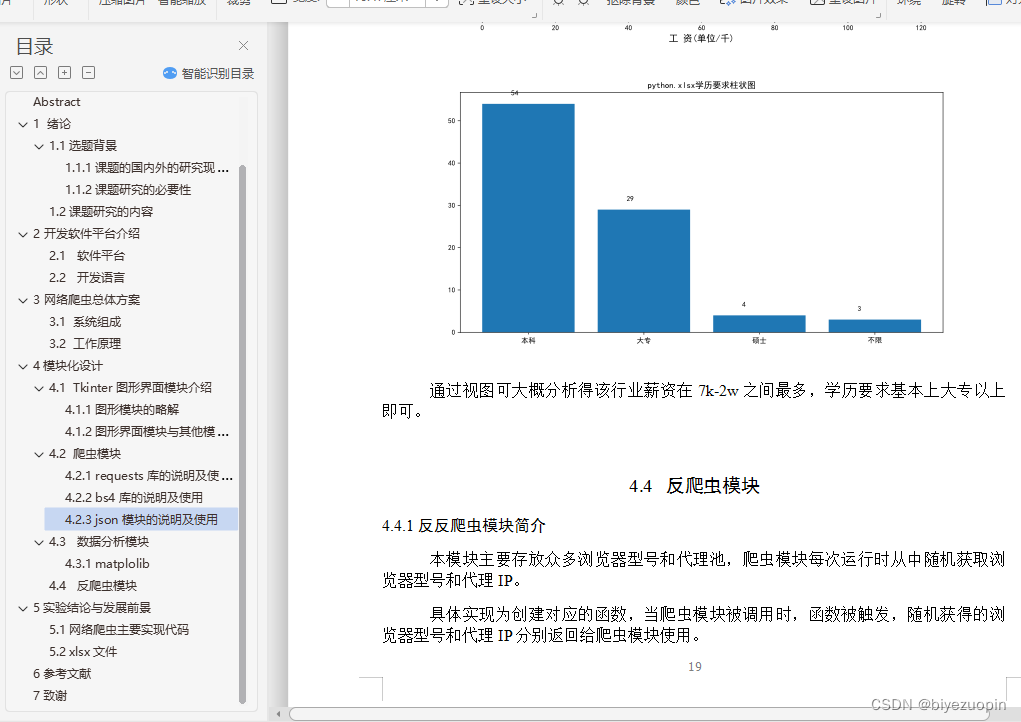Image resolution: width=1021 pixels, height=722 pixels.
Task: Open the crop style dropdown in the toolbar
Action: click(437, 3)
